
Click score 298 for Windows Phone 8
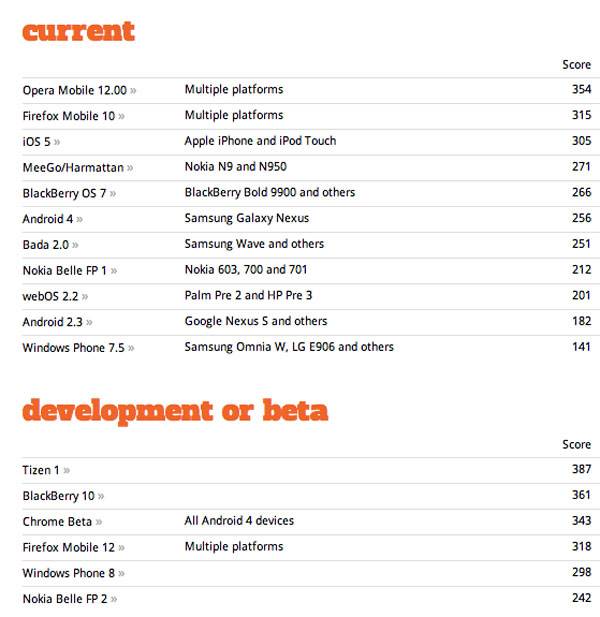582,572
